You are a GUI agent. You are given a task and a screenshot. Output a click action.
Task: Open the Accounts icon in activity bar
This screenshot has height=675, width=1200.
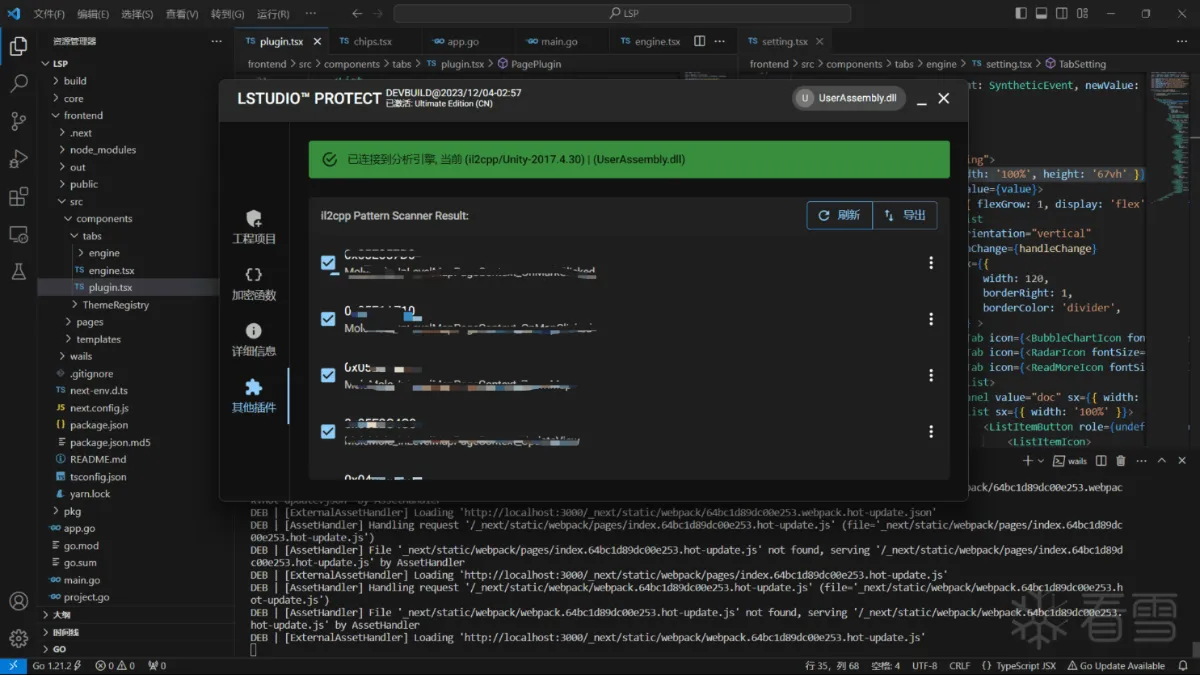pos(18,601)
